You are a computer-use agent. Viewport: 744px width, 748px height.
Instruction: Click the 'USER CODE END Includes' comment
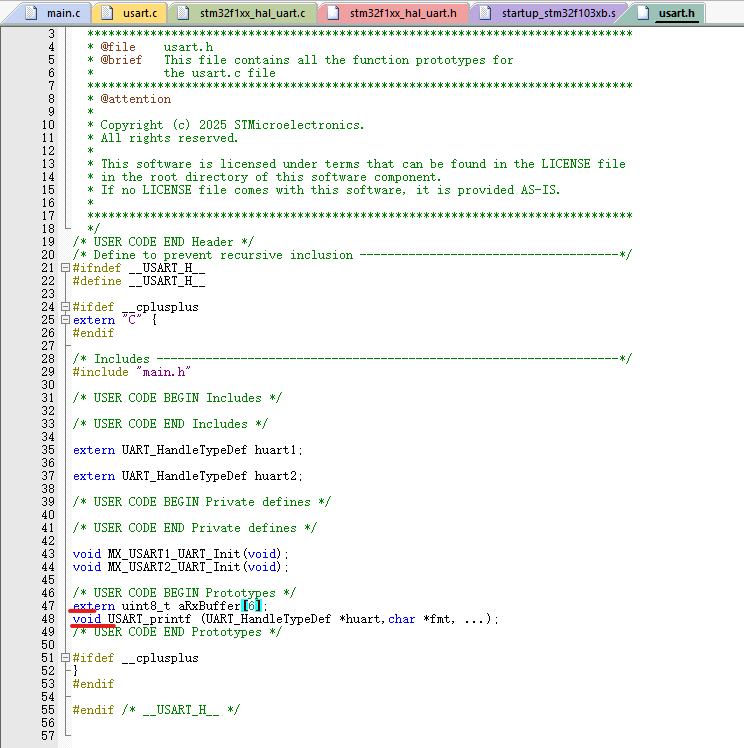[170, 424]
